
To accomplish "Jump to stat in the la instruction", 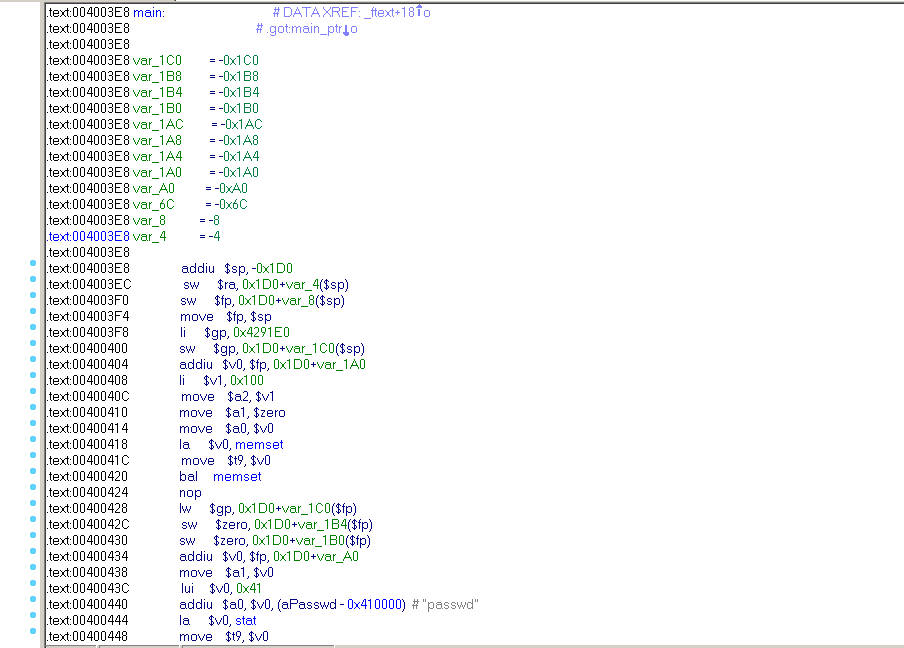I will (x=246, y=620).
